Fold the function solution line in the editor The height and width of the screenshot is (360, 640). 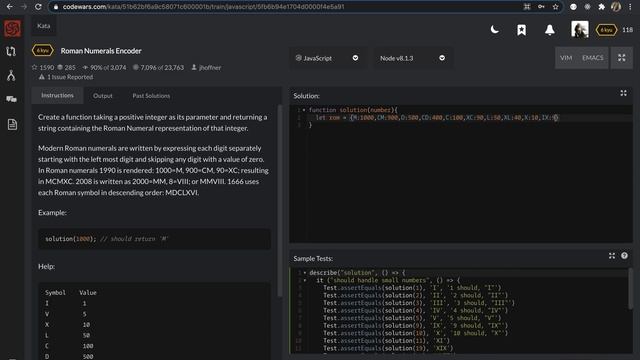[304, 110]
